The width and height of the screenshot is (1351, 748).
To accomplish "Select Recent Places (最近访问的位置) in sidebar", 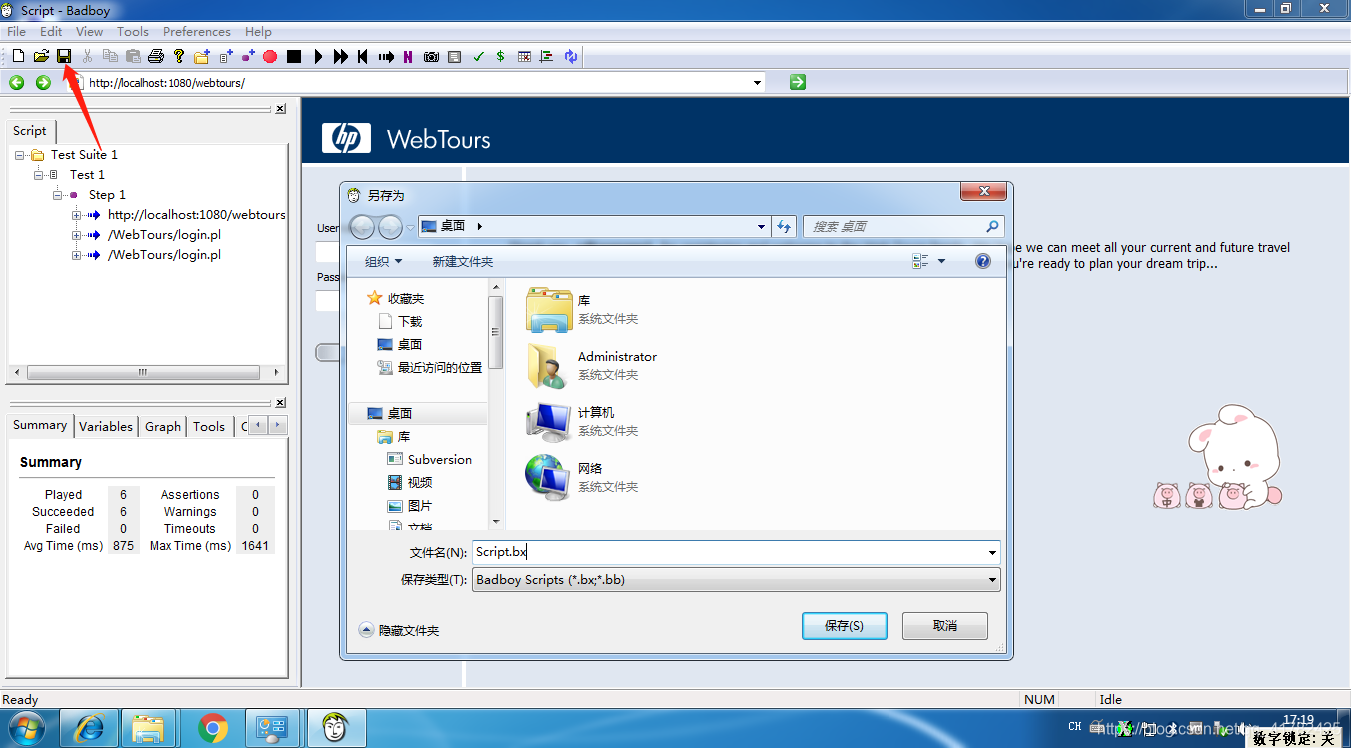I will [x=430, y=367].
